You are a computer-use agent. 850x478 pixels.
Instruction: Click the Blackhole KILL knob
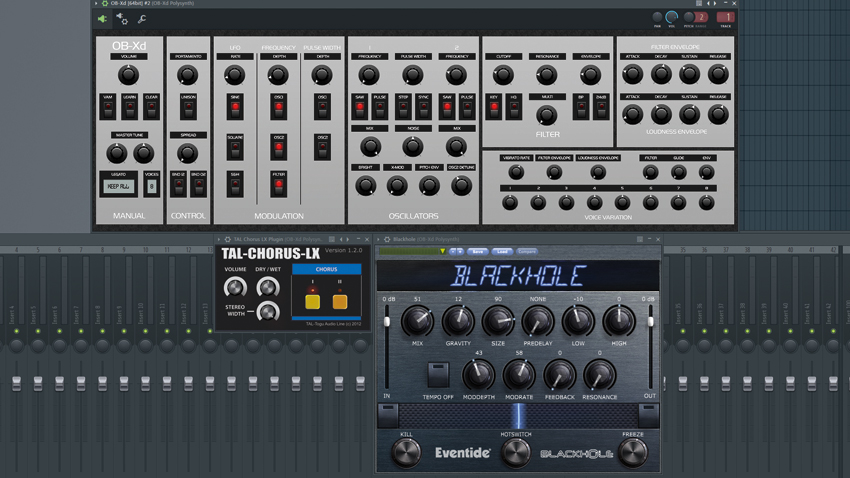(406, 453)
